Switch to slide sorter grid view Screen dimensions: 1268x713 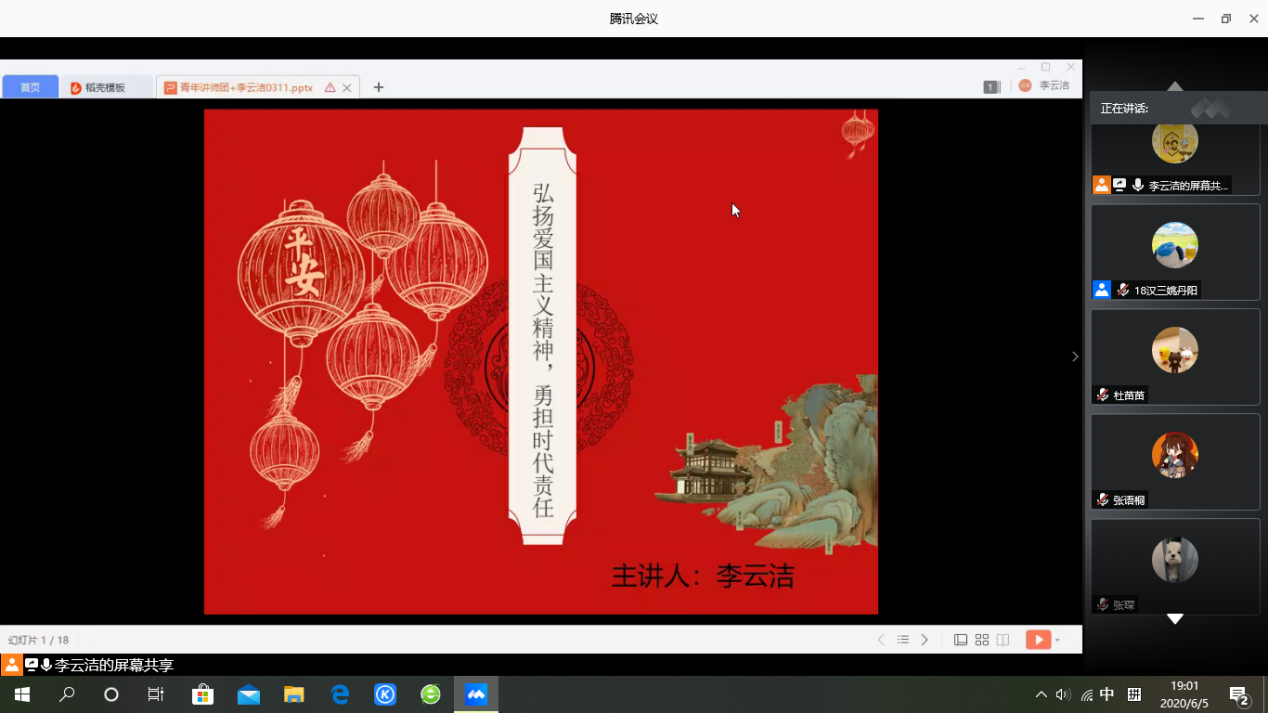[x=982, y=640]
